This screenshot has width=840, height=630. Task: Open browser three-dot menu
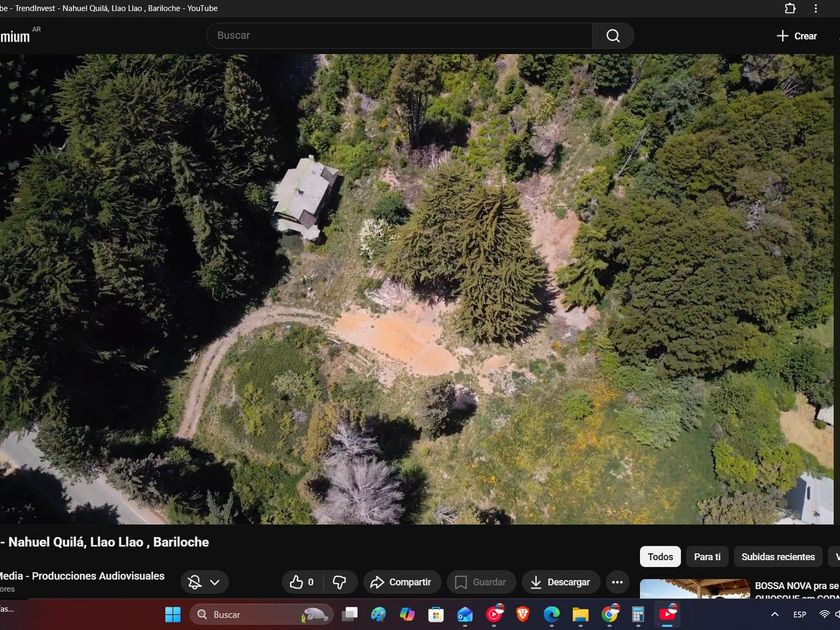(816, 8)
